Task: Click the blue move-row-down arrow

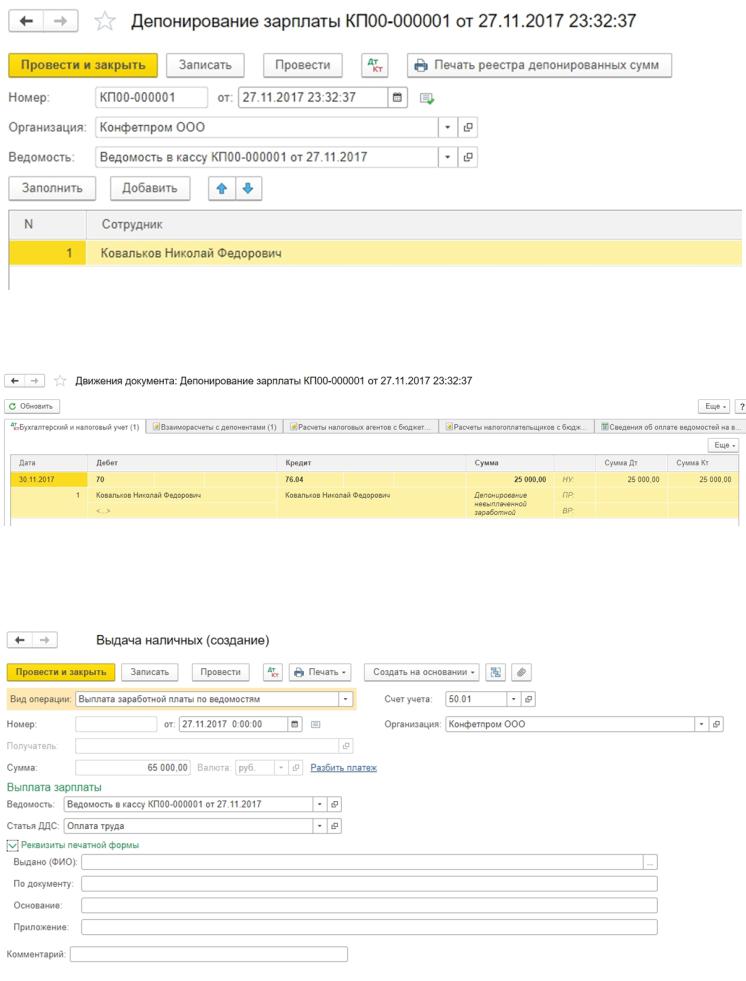Action: point(248,188)
